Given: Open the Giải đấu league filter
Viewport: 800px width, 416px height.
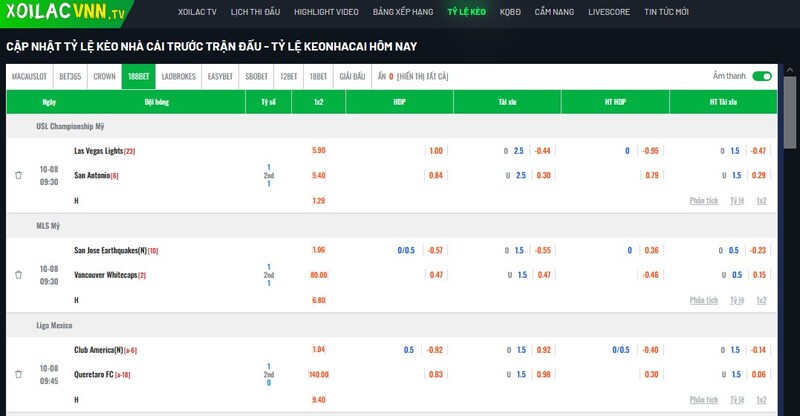Looking at the screenshot, I should pos(352,77).
